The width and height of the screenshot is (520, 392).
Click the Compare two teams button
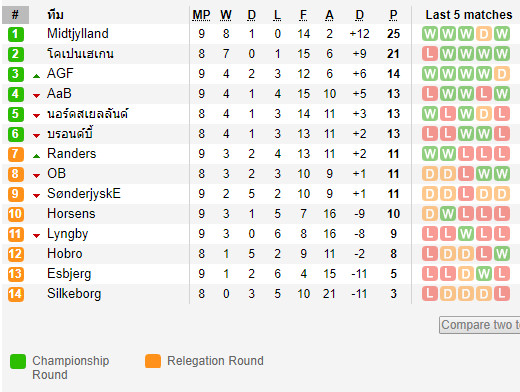tap(479, 325)
